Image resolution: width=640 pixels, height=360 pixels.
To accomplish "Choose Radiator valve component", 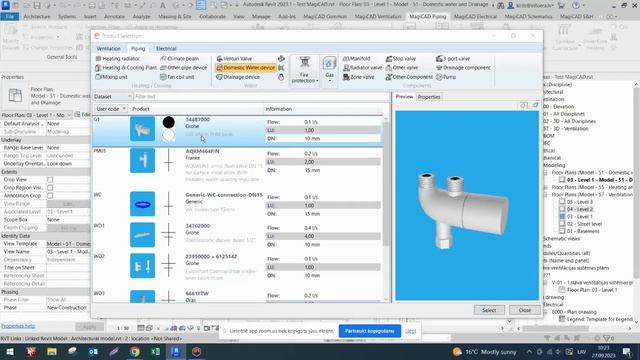I will pyautogui.click(x=362, y=68).
